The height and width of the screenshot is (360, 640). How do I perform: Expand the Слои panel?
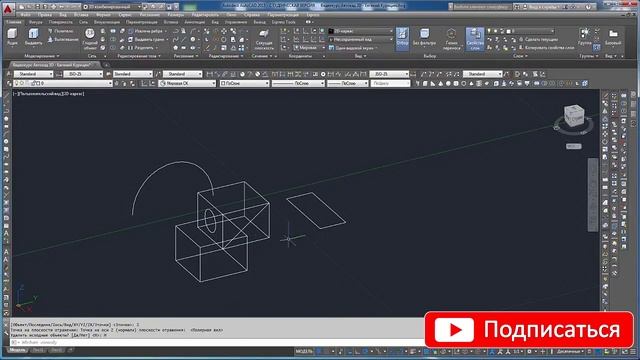point(519,56)
